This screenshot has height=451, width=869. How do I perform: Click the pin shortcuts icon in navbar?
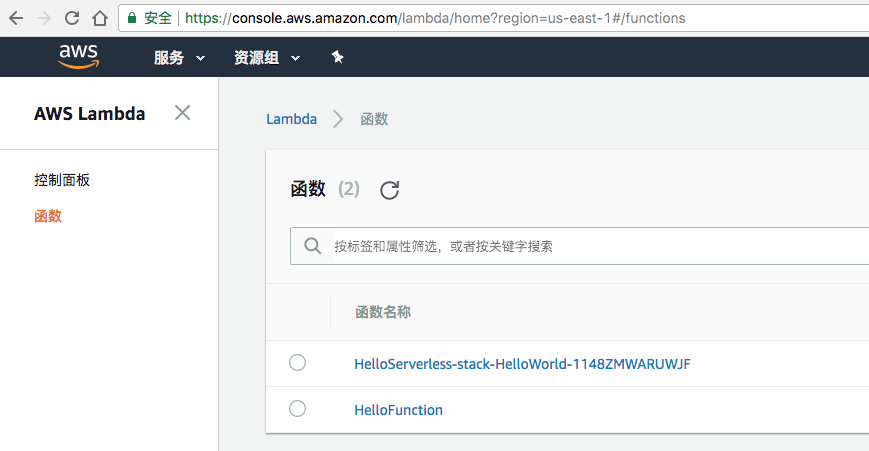(338, 57)
